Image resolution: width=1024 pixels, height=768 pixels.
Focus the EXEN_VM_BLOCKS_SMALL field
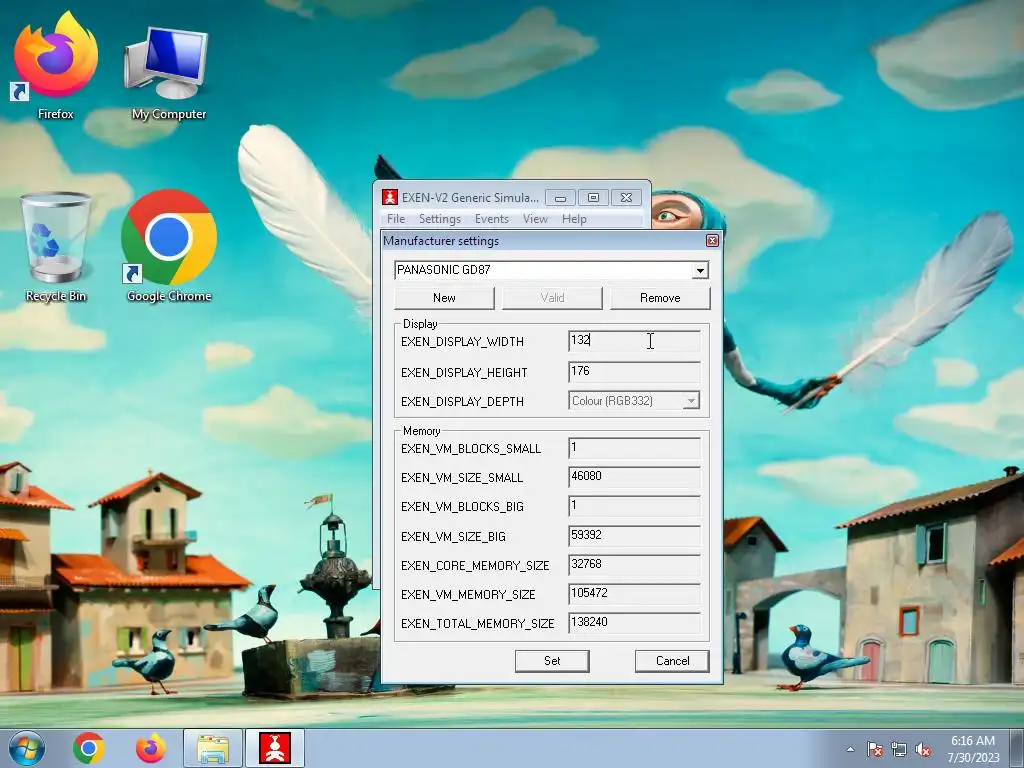[634, 448]
